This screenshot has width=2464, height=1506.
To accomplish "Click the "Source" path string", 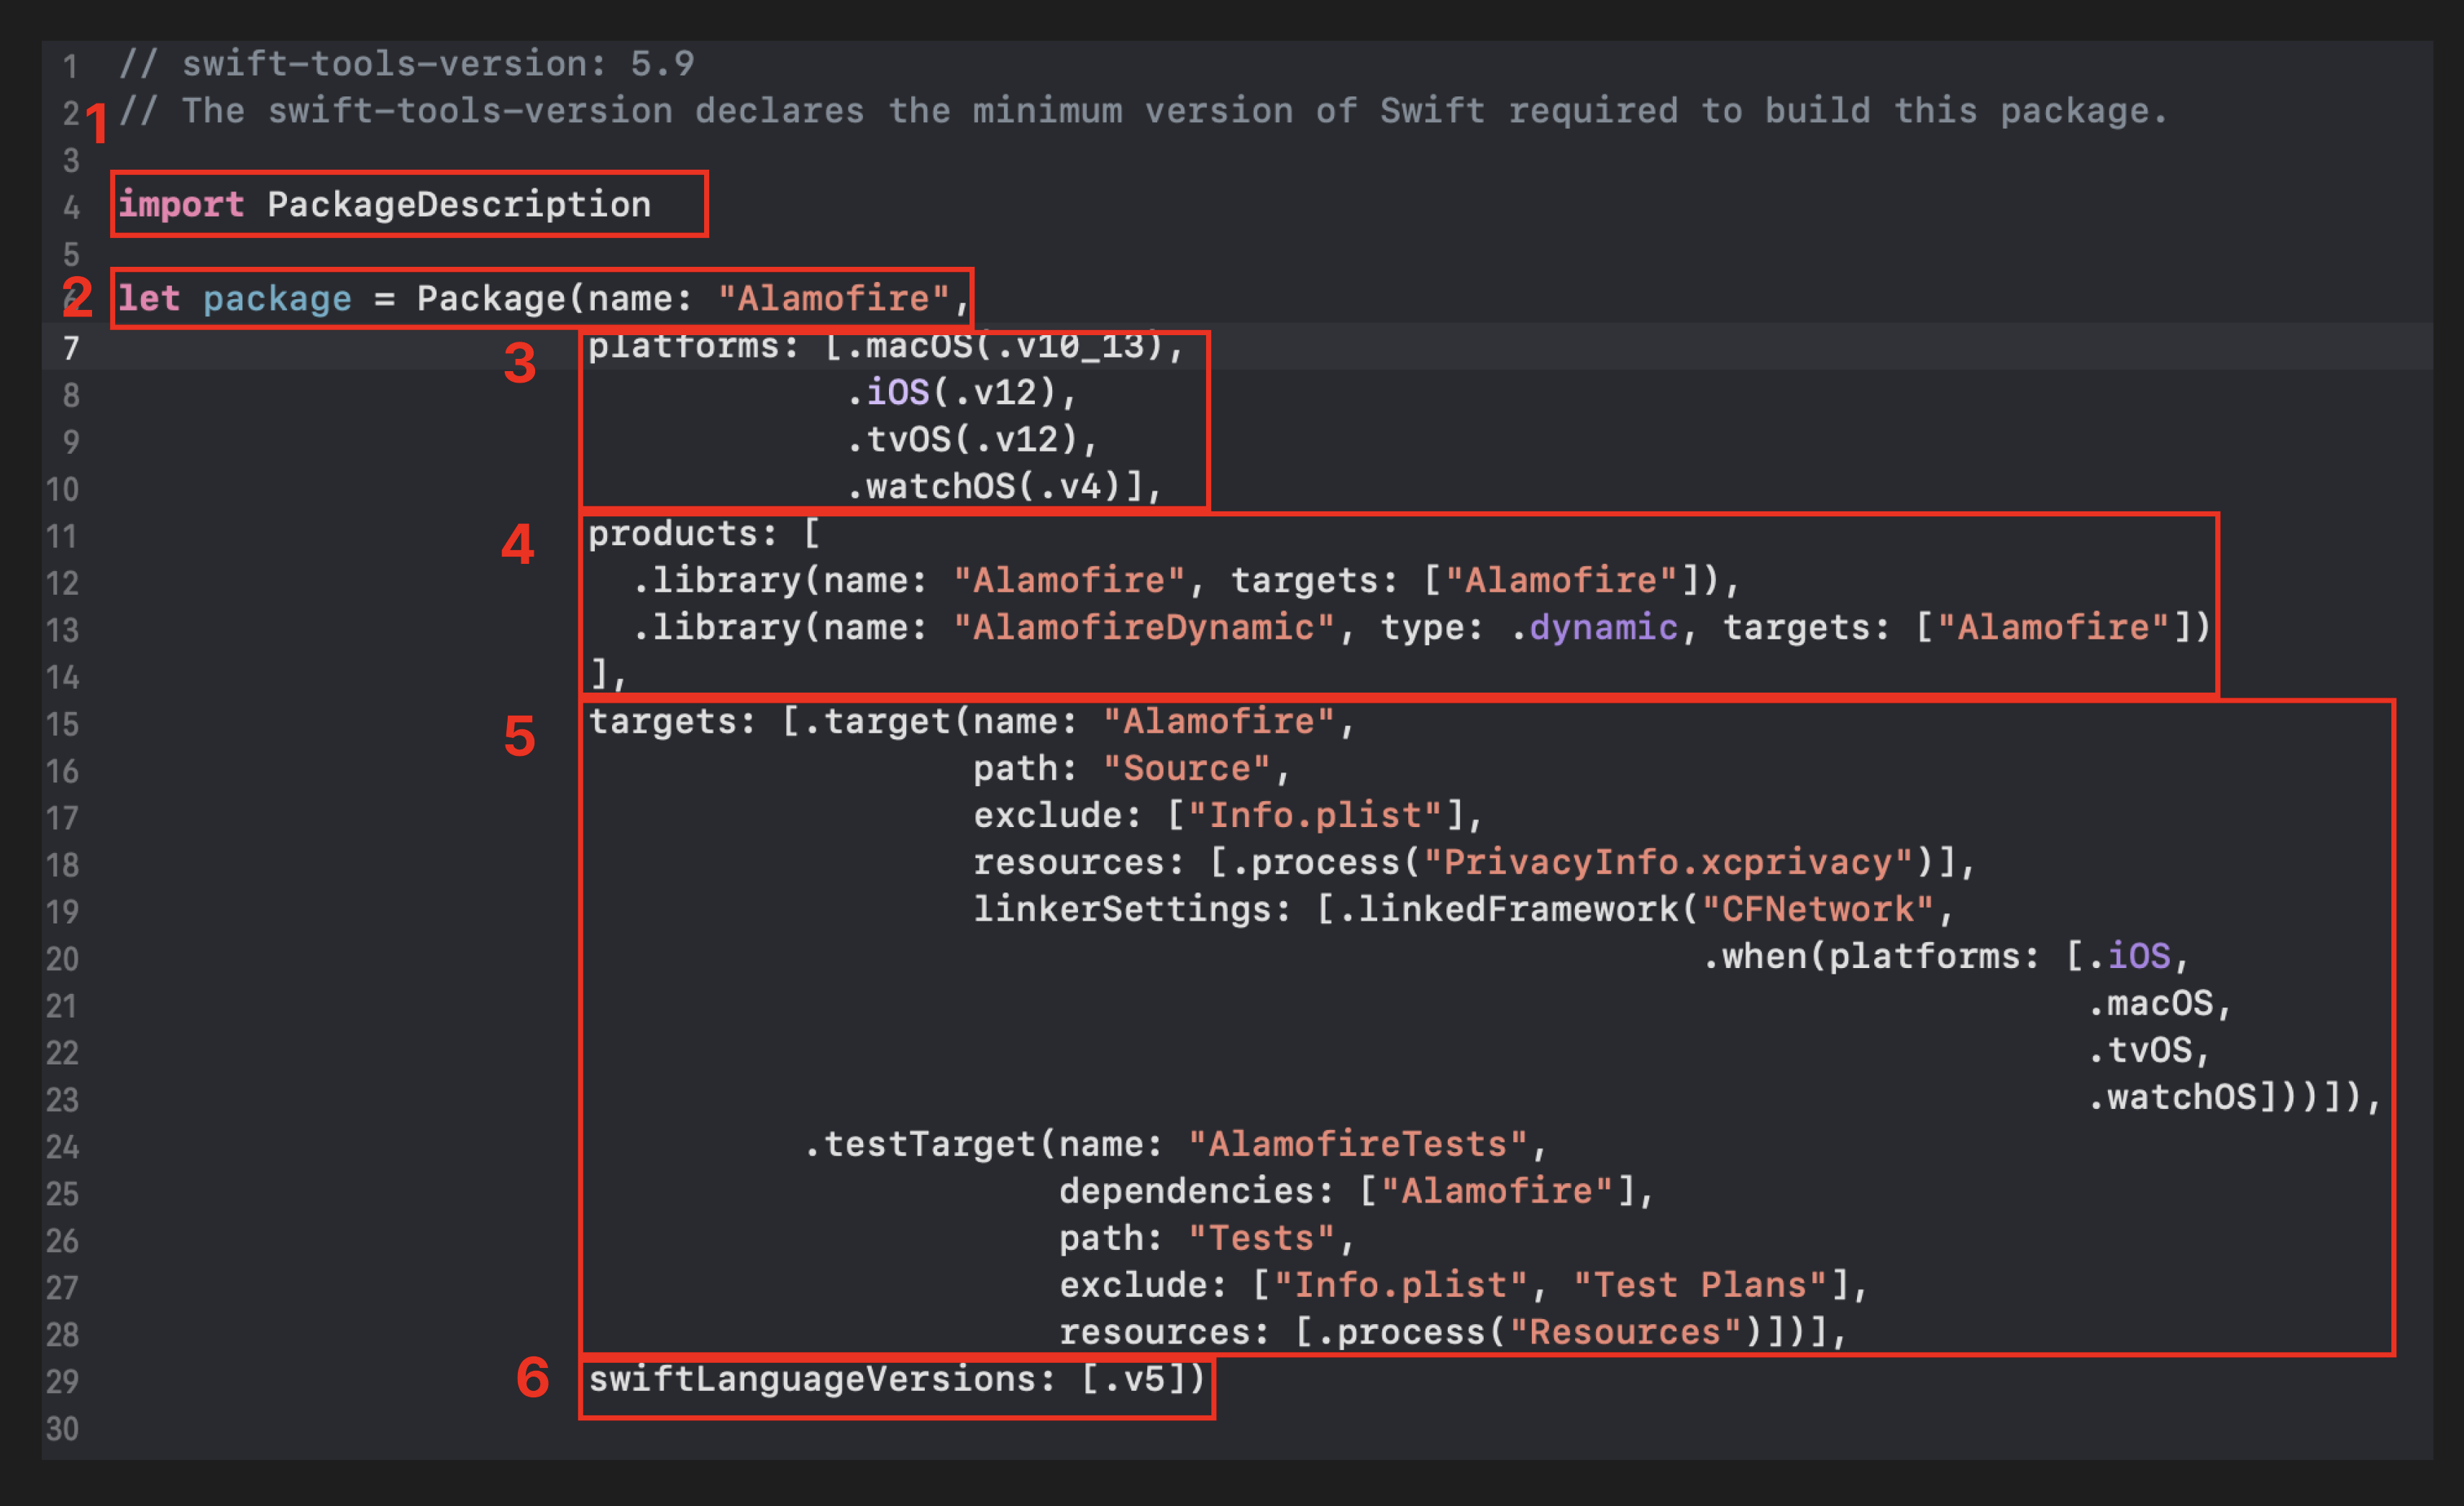I will [x=1187, y=769].
